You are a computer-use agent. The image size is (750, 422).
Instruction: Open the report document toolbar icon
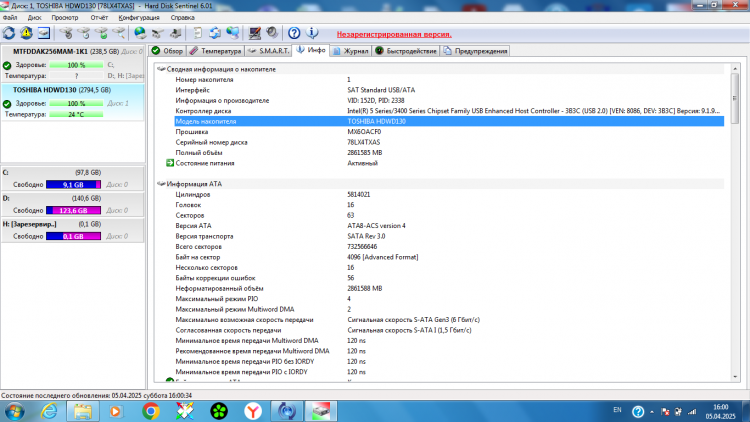point(197,33)
